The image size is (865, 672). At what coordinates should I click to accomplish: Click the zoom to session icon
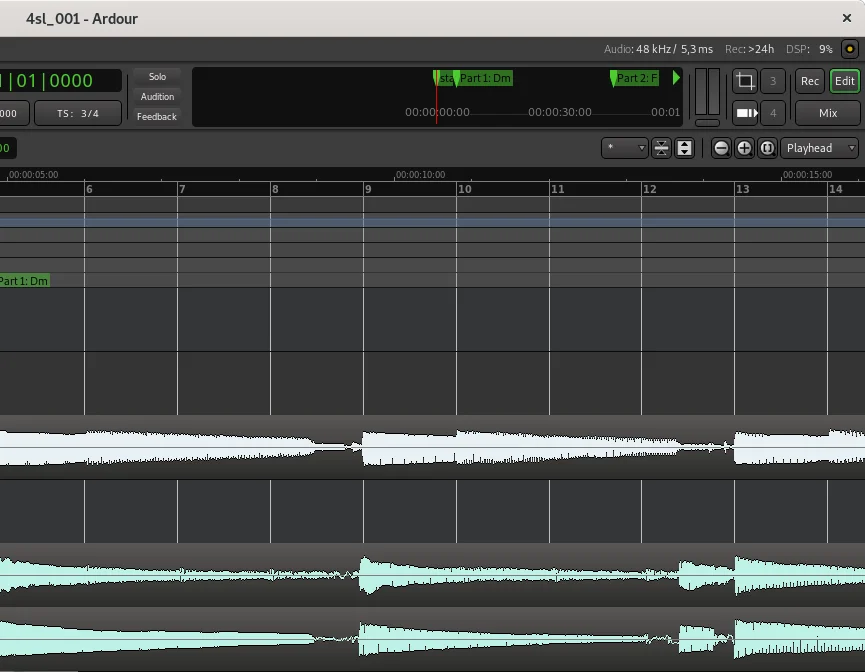[767, 148]
